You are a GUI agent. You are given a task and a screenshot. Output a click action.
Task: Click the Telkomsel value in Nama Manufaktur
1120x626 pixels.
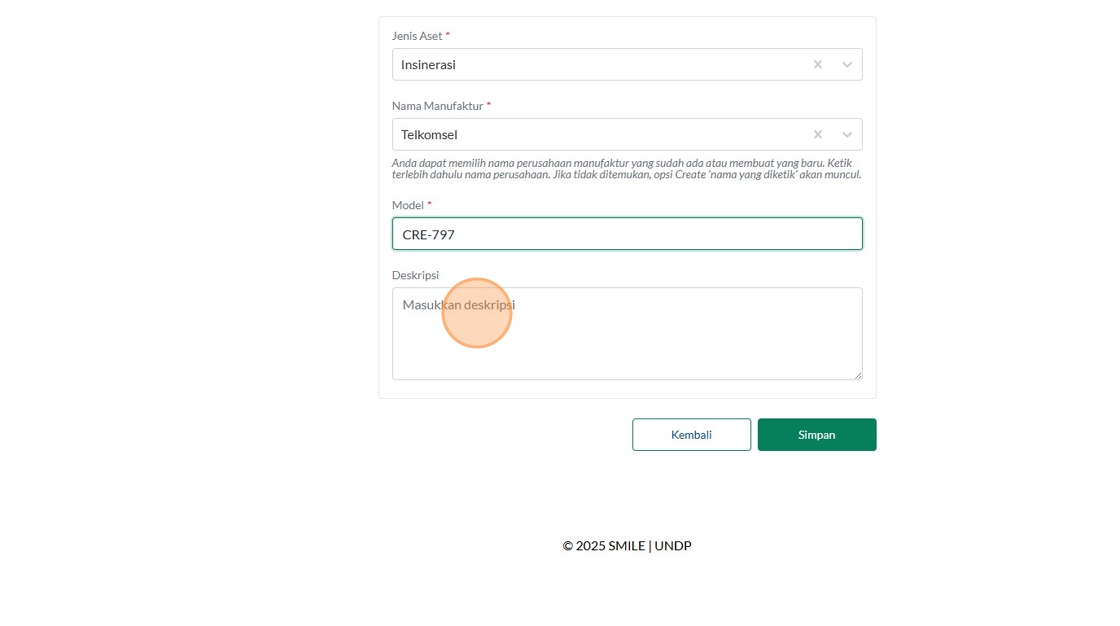pos(429,134)
